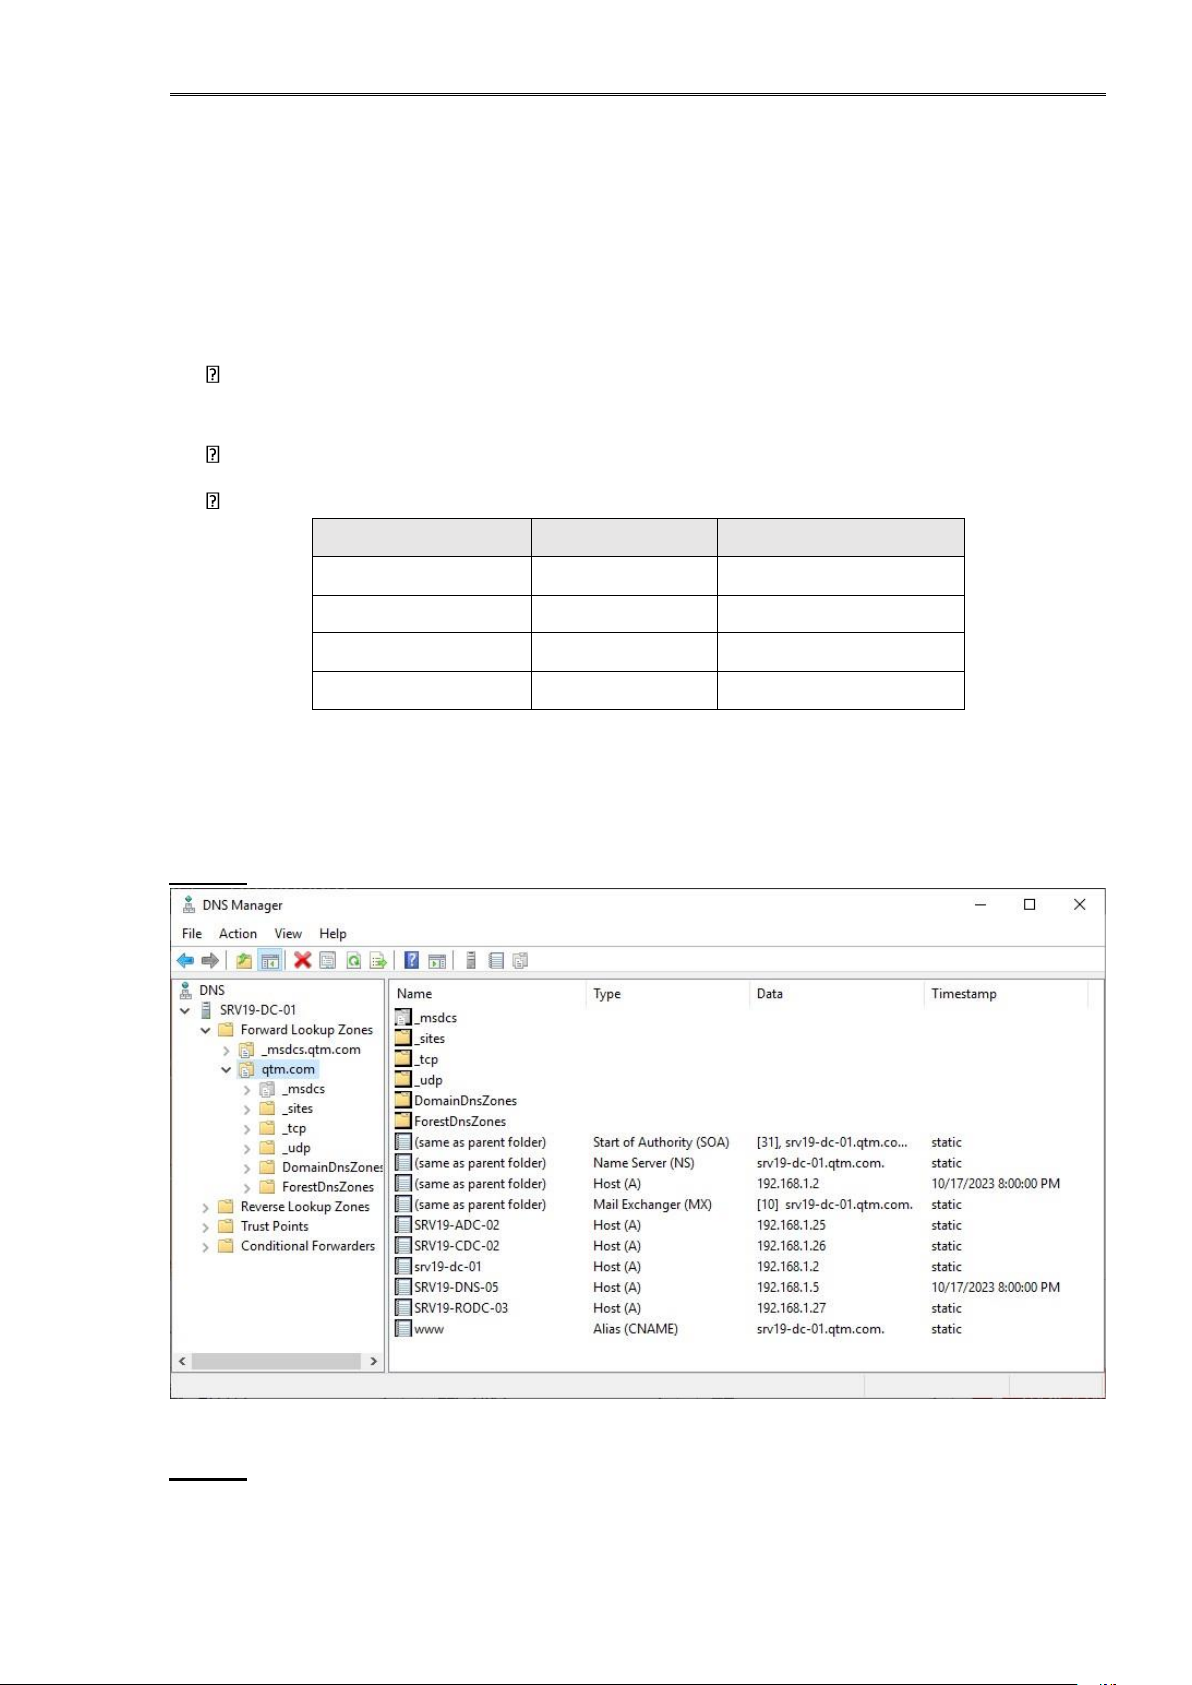
Task: Click the Forward arrow toolbar icon
Action: tap(210, 960)
